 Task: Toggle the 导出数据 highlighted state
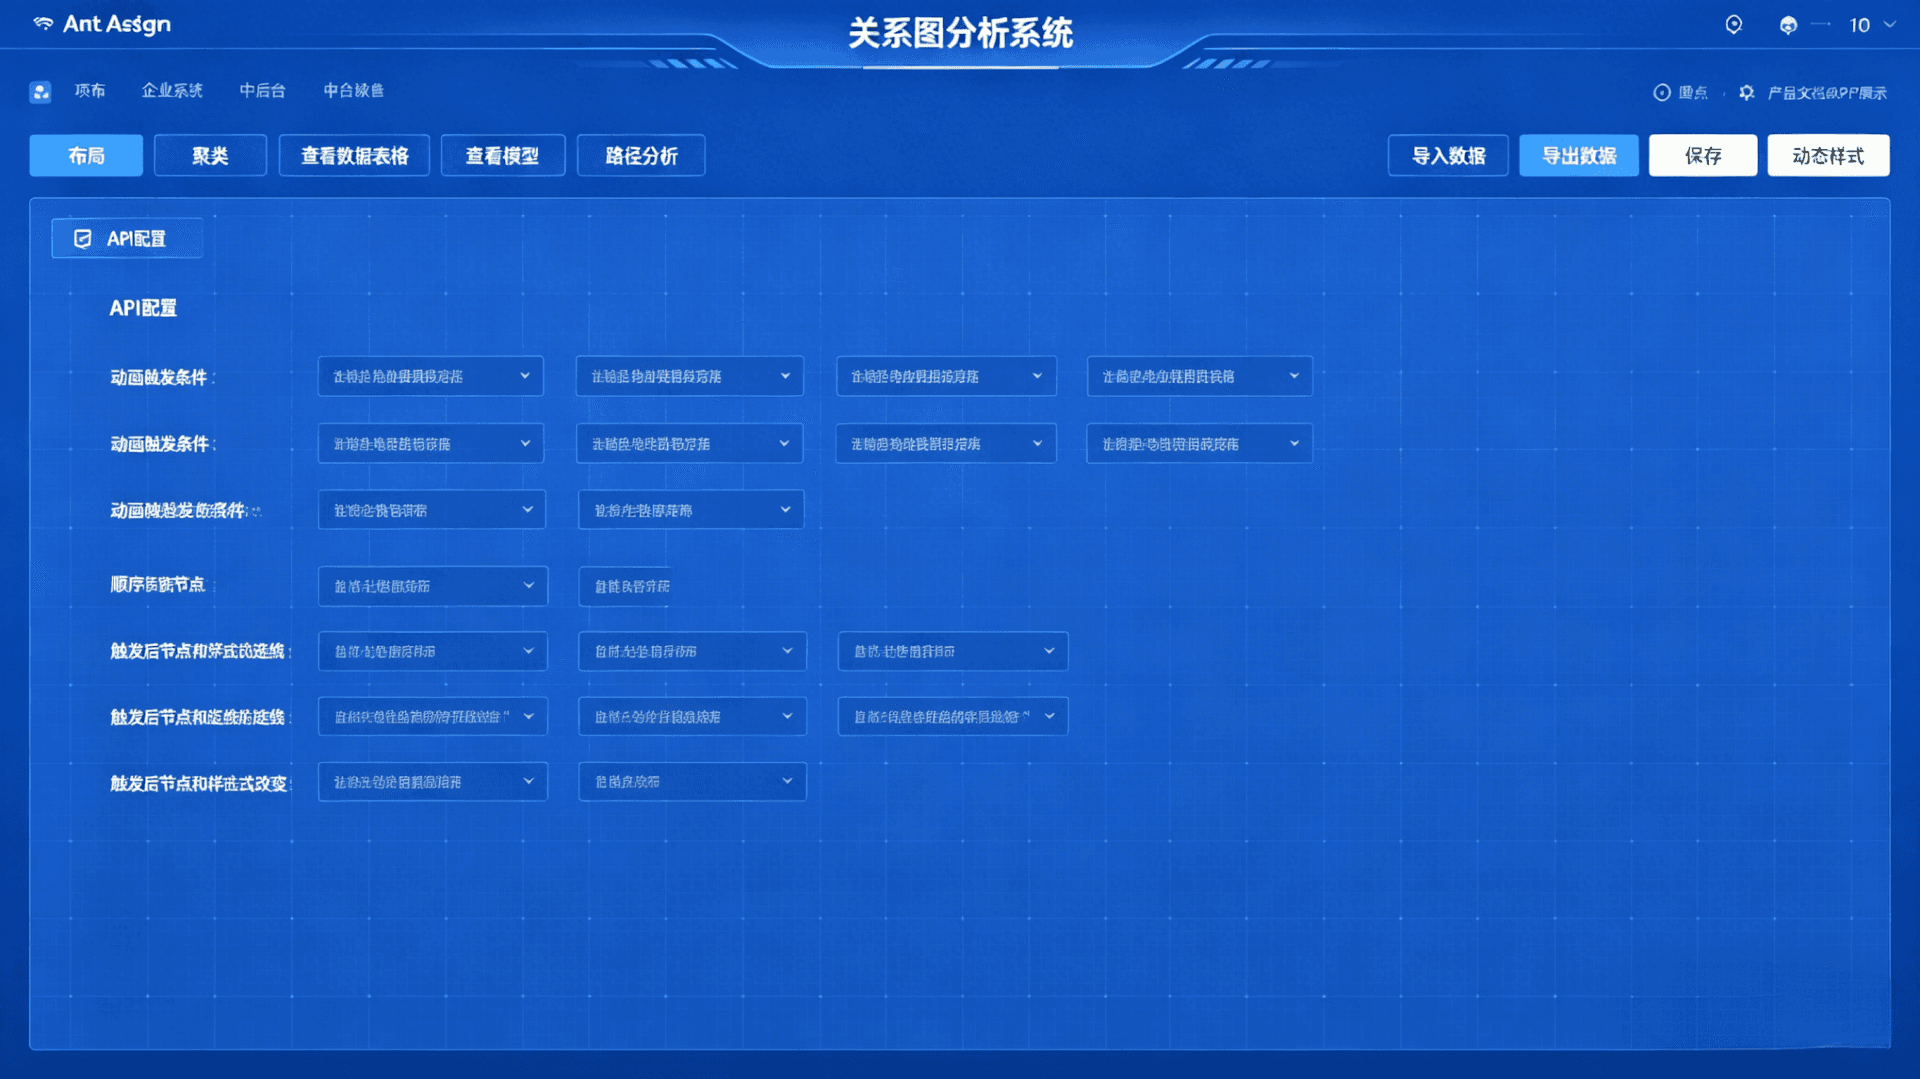tap(1578, 155)
